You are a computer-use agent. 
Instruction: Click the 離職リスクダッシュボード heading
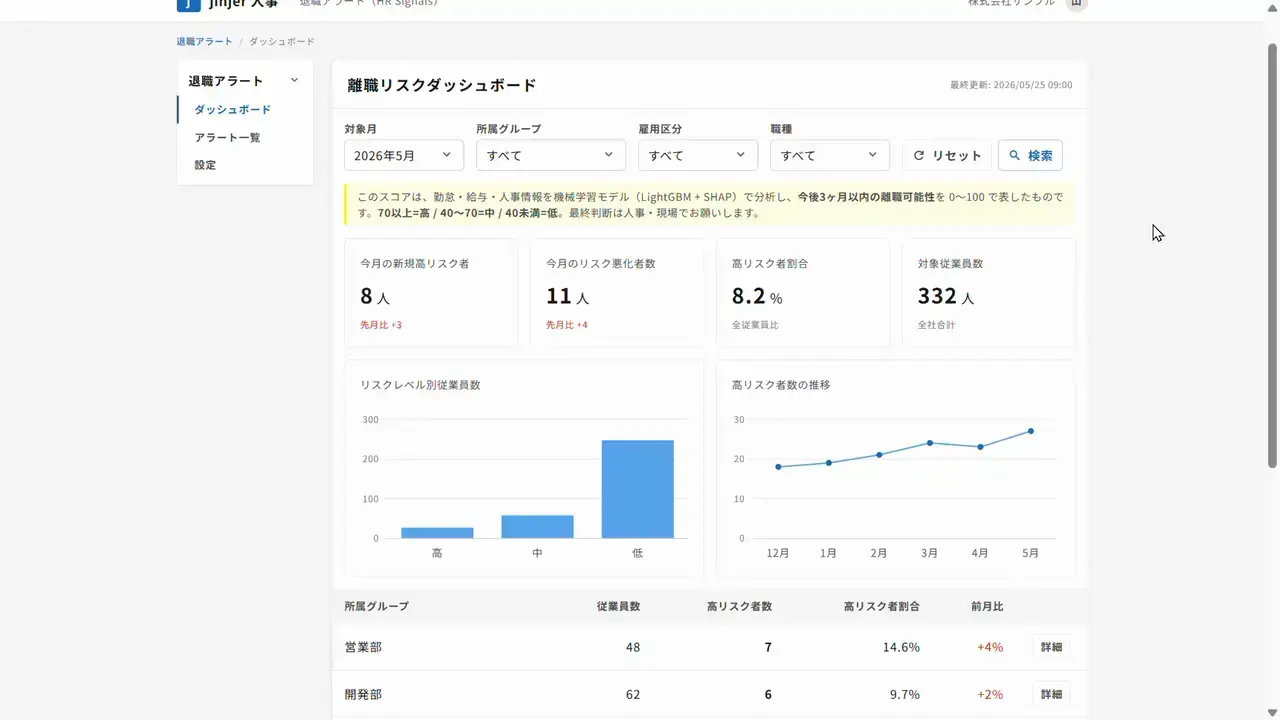442,85
